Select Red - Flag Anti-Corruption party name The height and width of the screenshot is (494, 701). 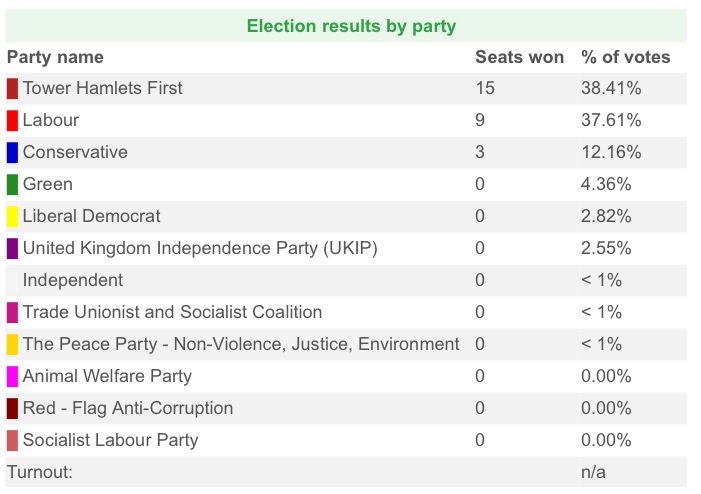127,408
